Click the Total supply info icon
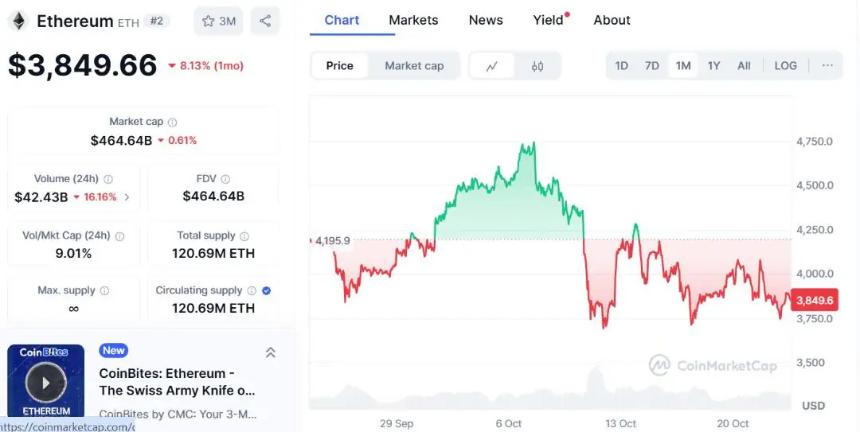 pyautogui.click(x=243, y=236)
